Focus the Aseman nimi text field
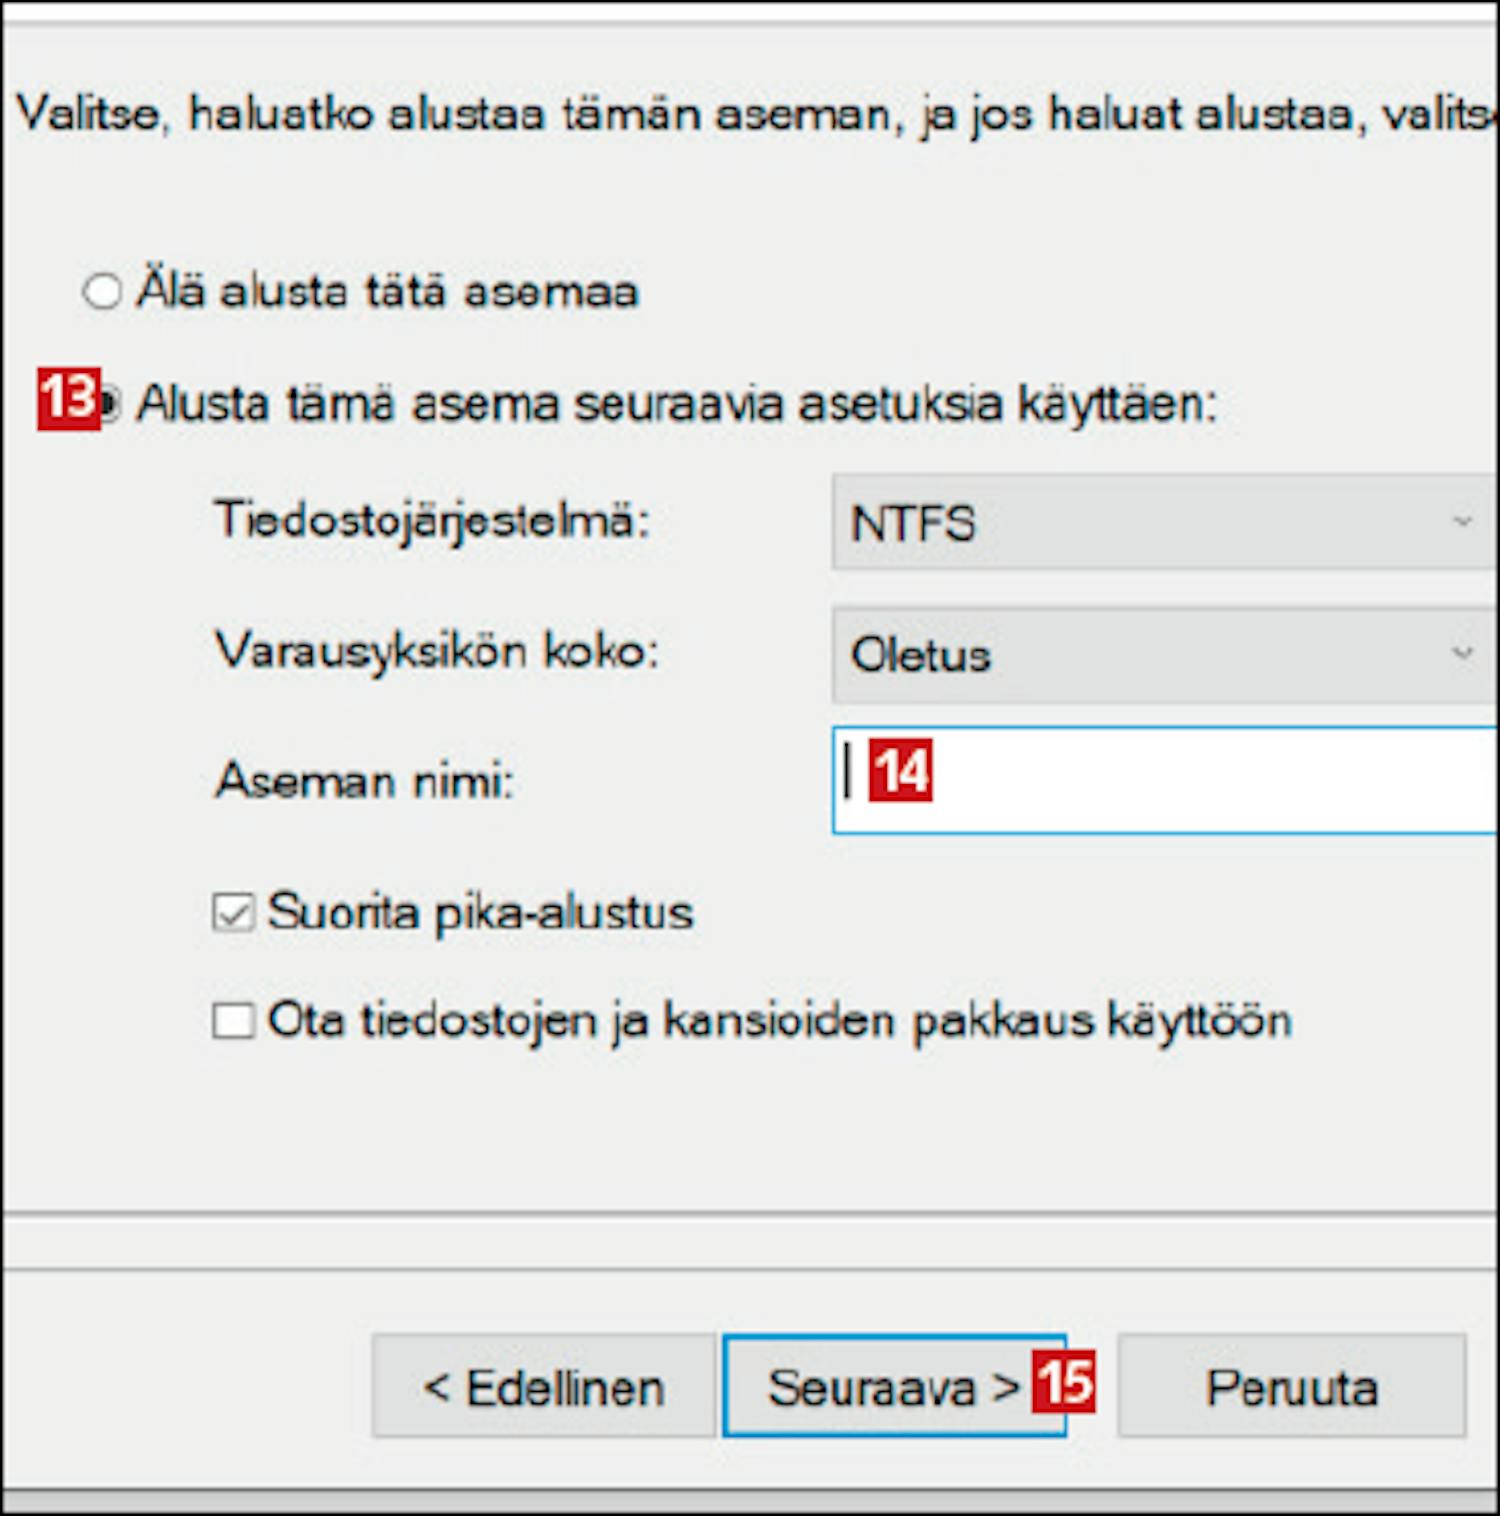The height and width of the screenshot is (1516, 1500). 1165,780
